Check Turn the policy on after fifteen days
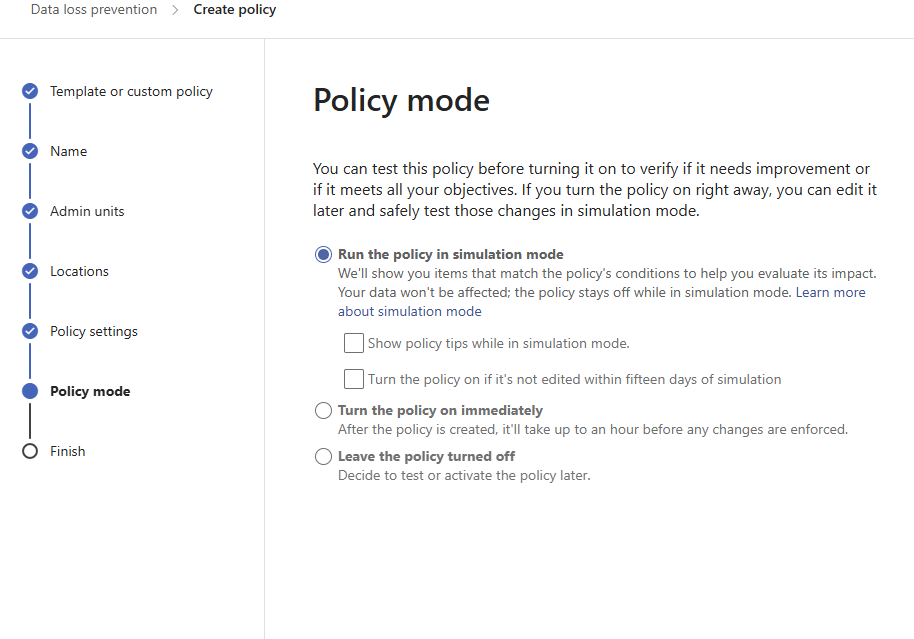Screen dimensions: 914x639 [x=354, y=379]
